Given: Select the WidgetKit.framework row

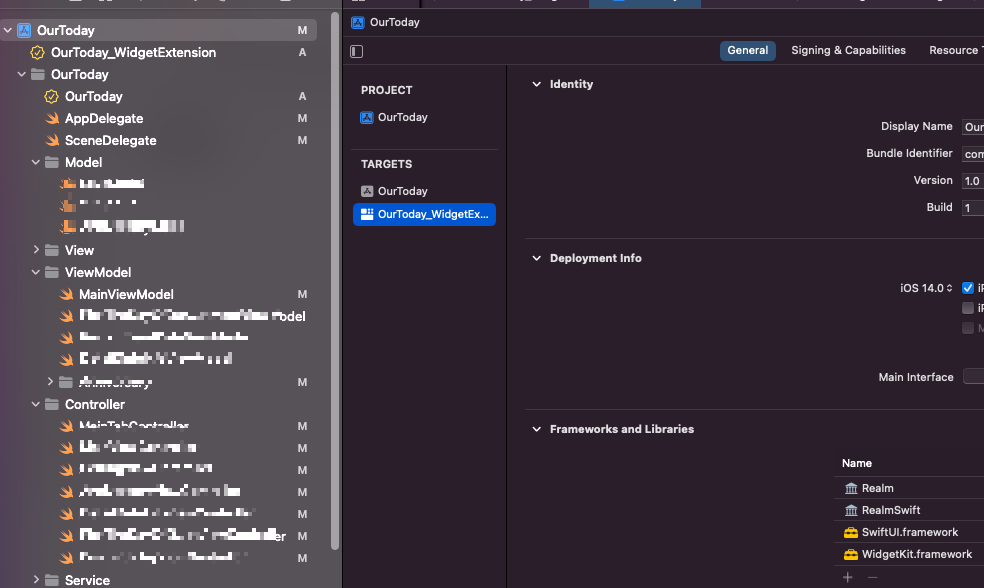Looking at the screenshot, I should point(909,554).
